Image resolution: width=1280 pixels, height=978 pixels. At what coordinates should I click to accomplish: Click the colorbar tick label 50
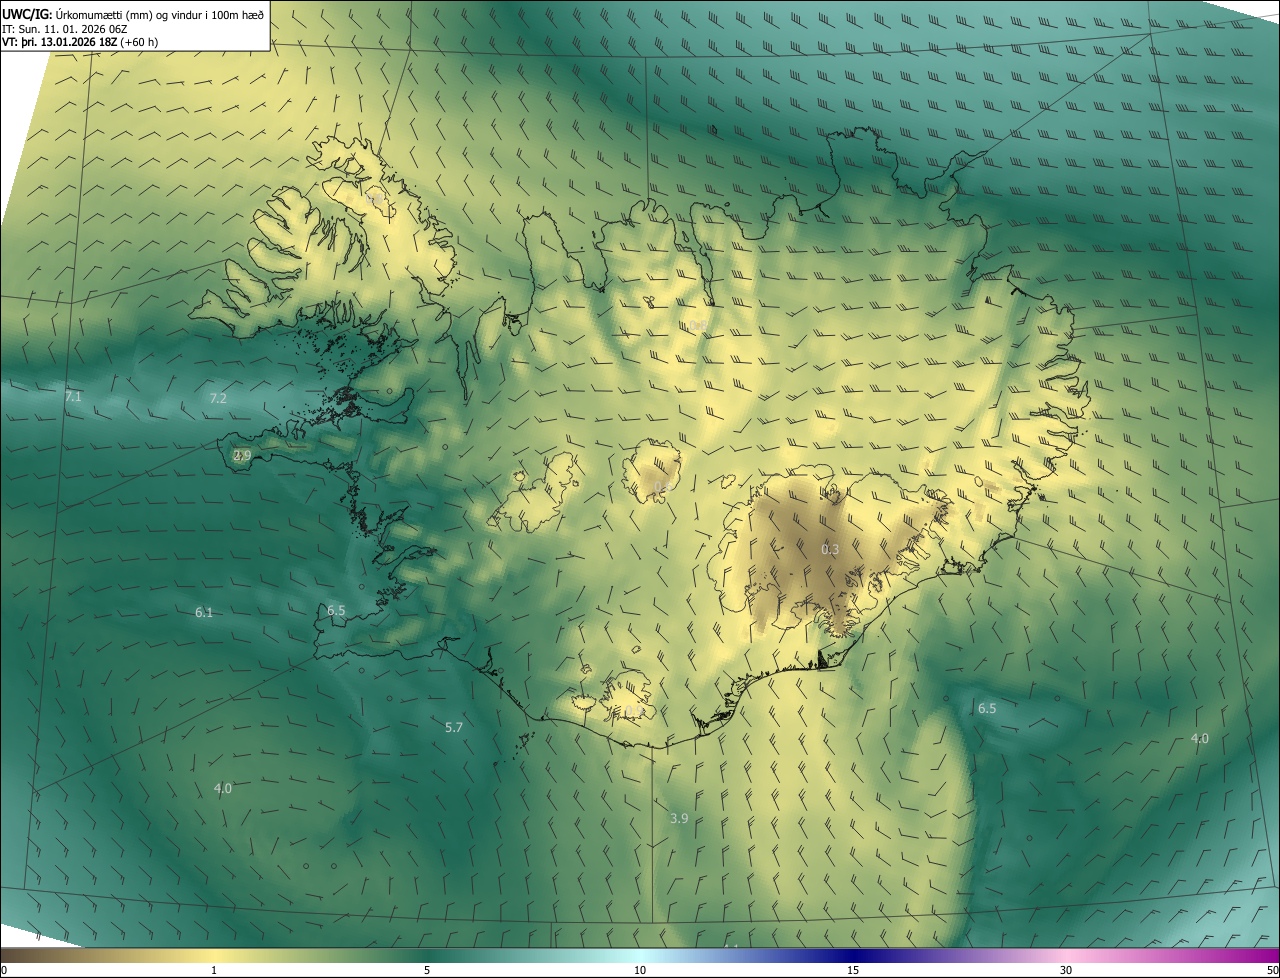1273,970
